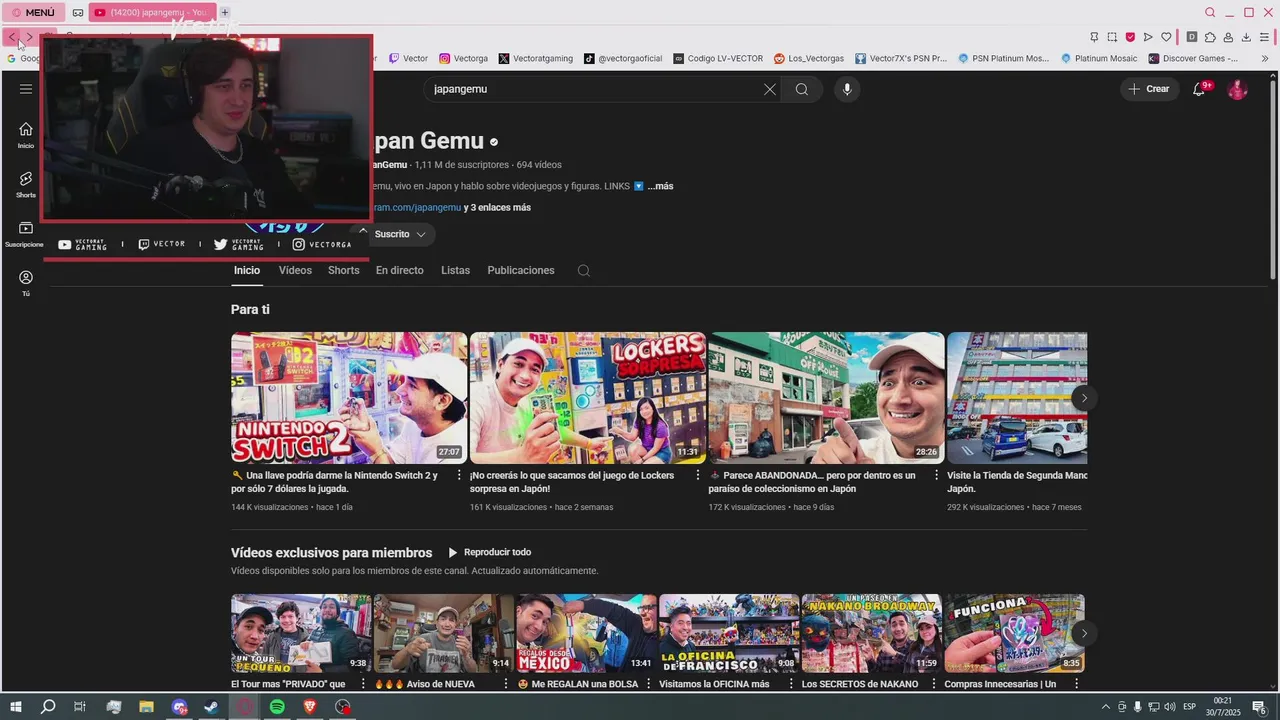Viewport: 1280px width, 720px height.
Task: Open the Lockers Sorpresa video thumbnail
Action: pyautogui.click(x=588, y=398)
